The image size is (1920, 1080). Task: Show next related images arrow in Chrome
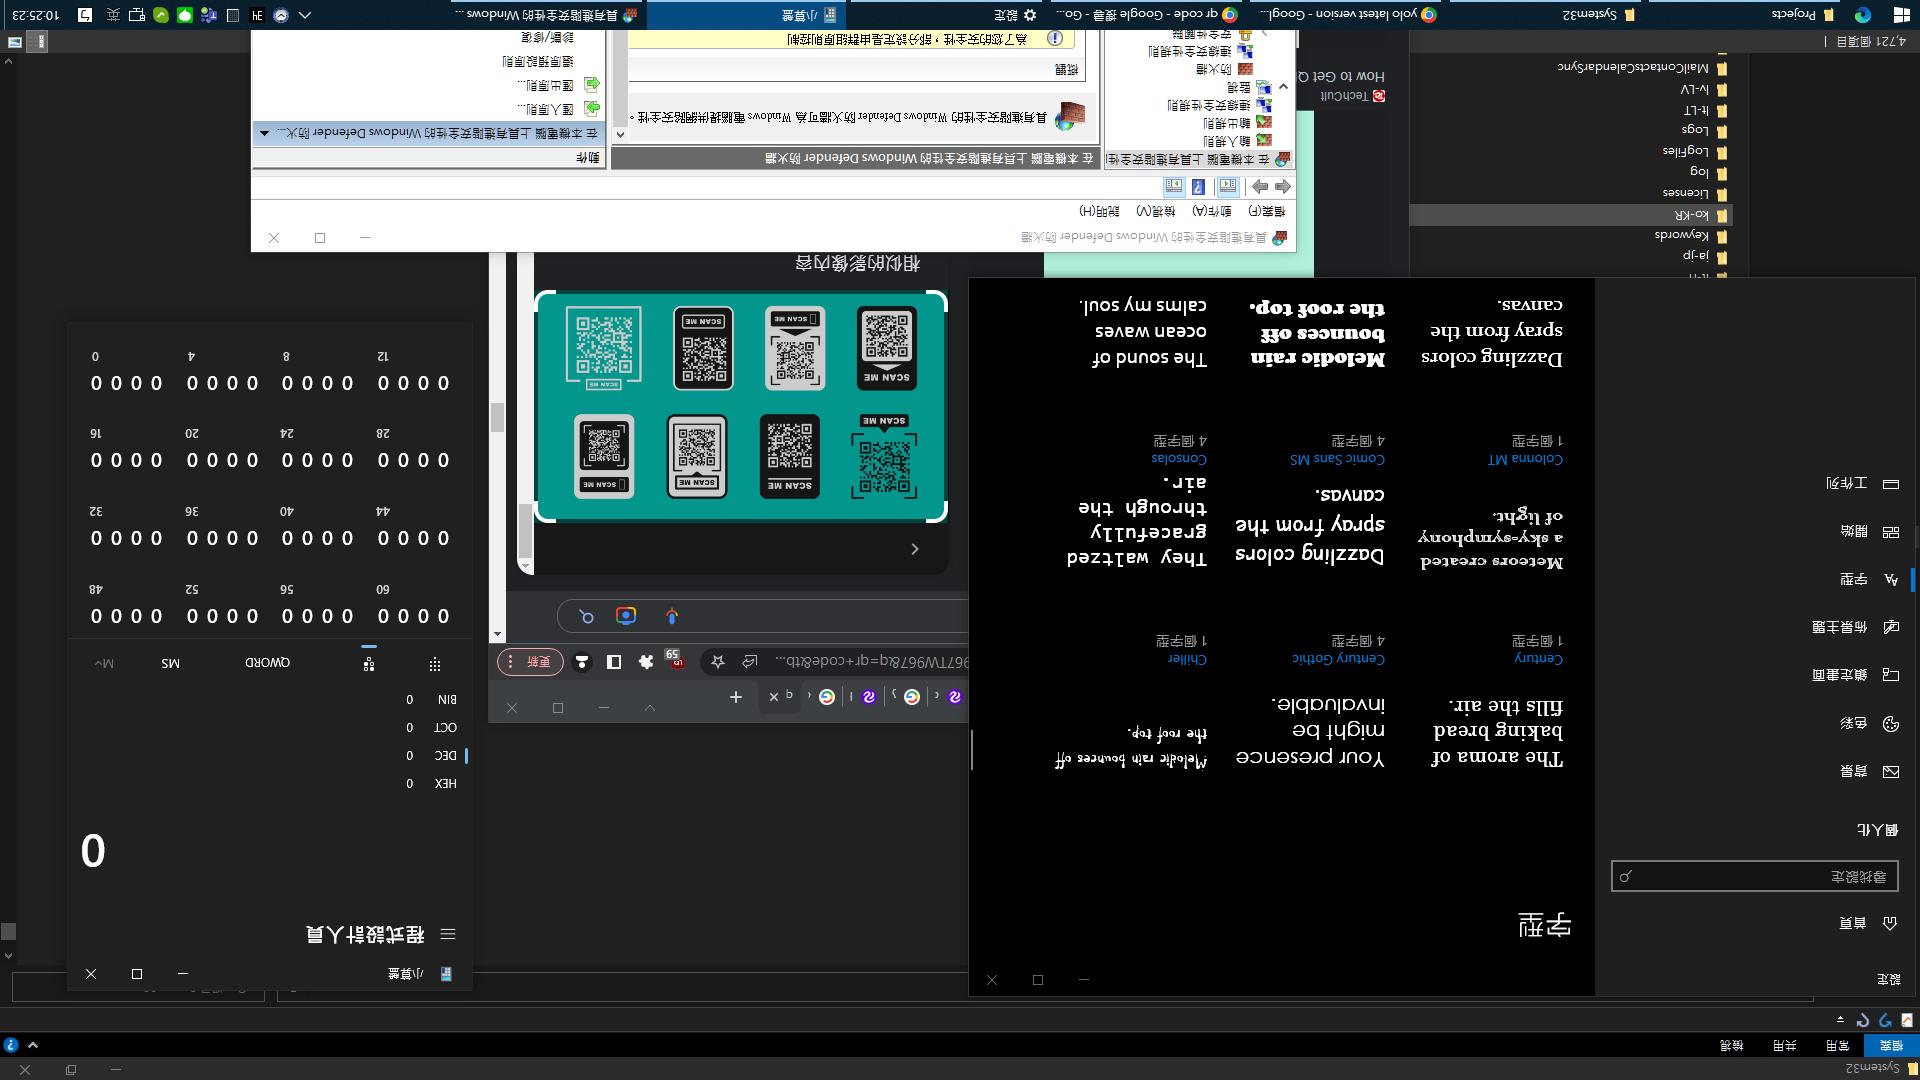[x=914, y=549]
